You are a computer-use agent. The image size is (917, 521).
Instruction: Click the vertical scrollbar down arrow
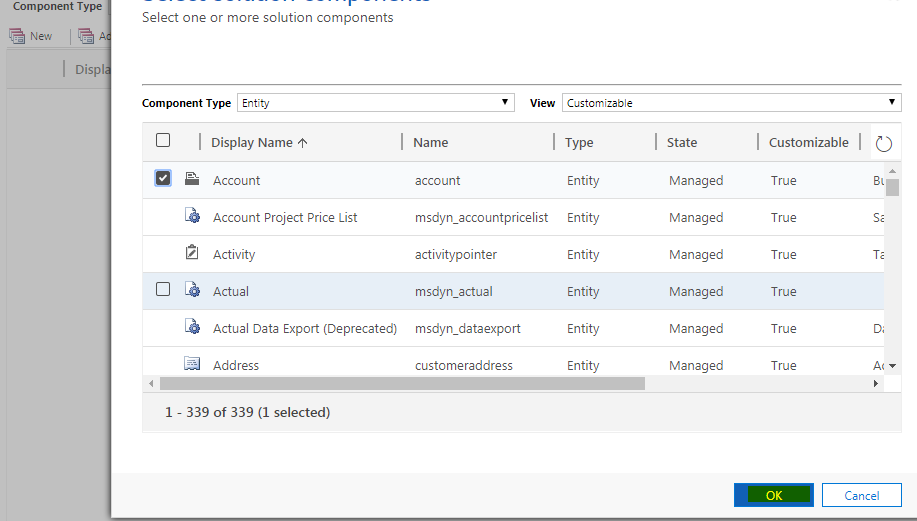(x=893, y=366)
